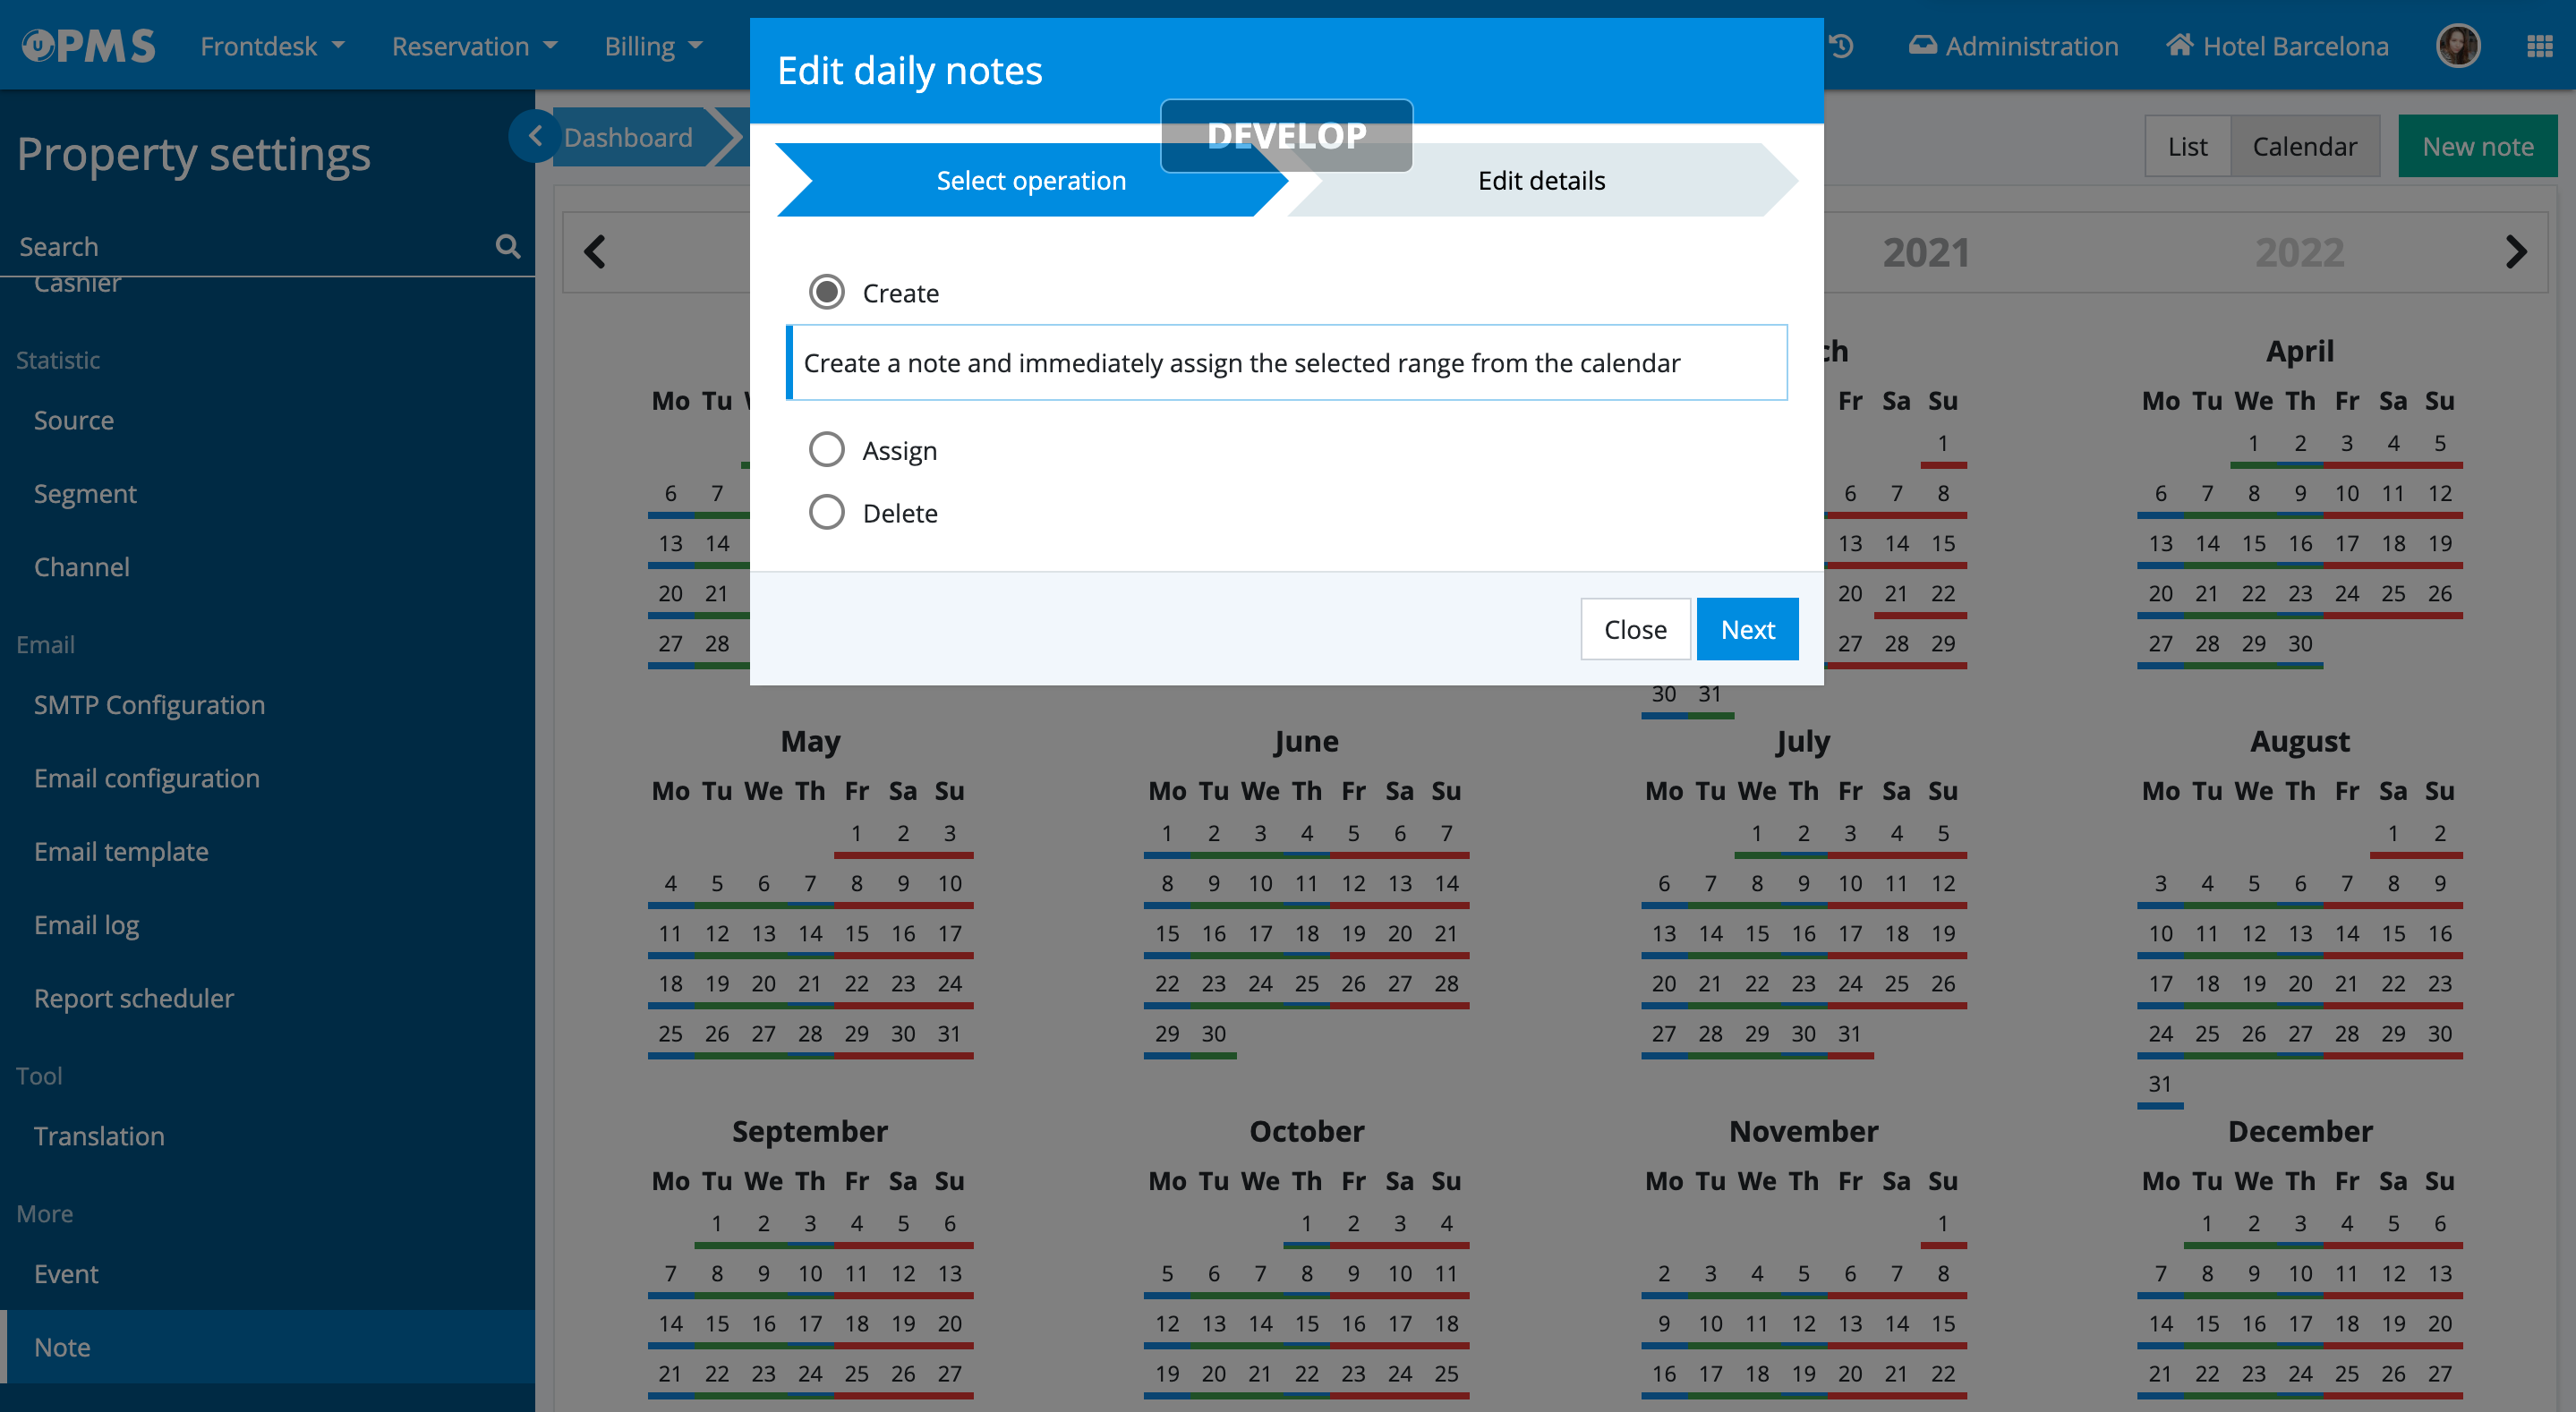
Task: Collapse sidebar using the round chevron button
Action: click(535, 136)
